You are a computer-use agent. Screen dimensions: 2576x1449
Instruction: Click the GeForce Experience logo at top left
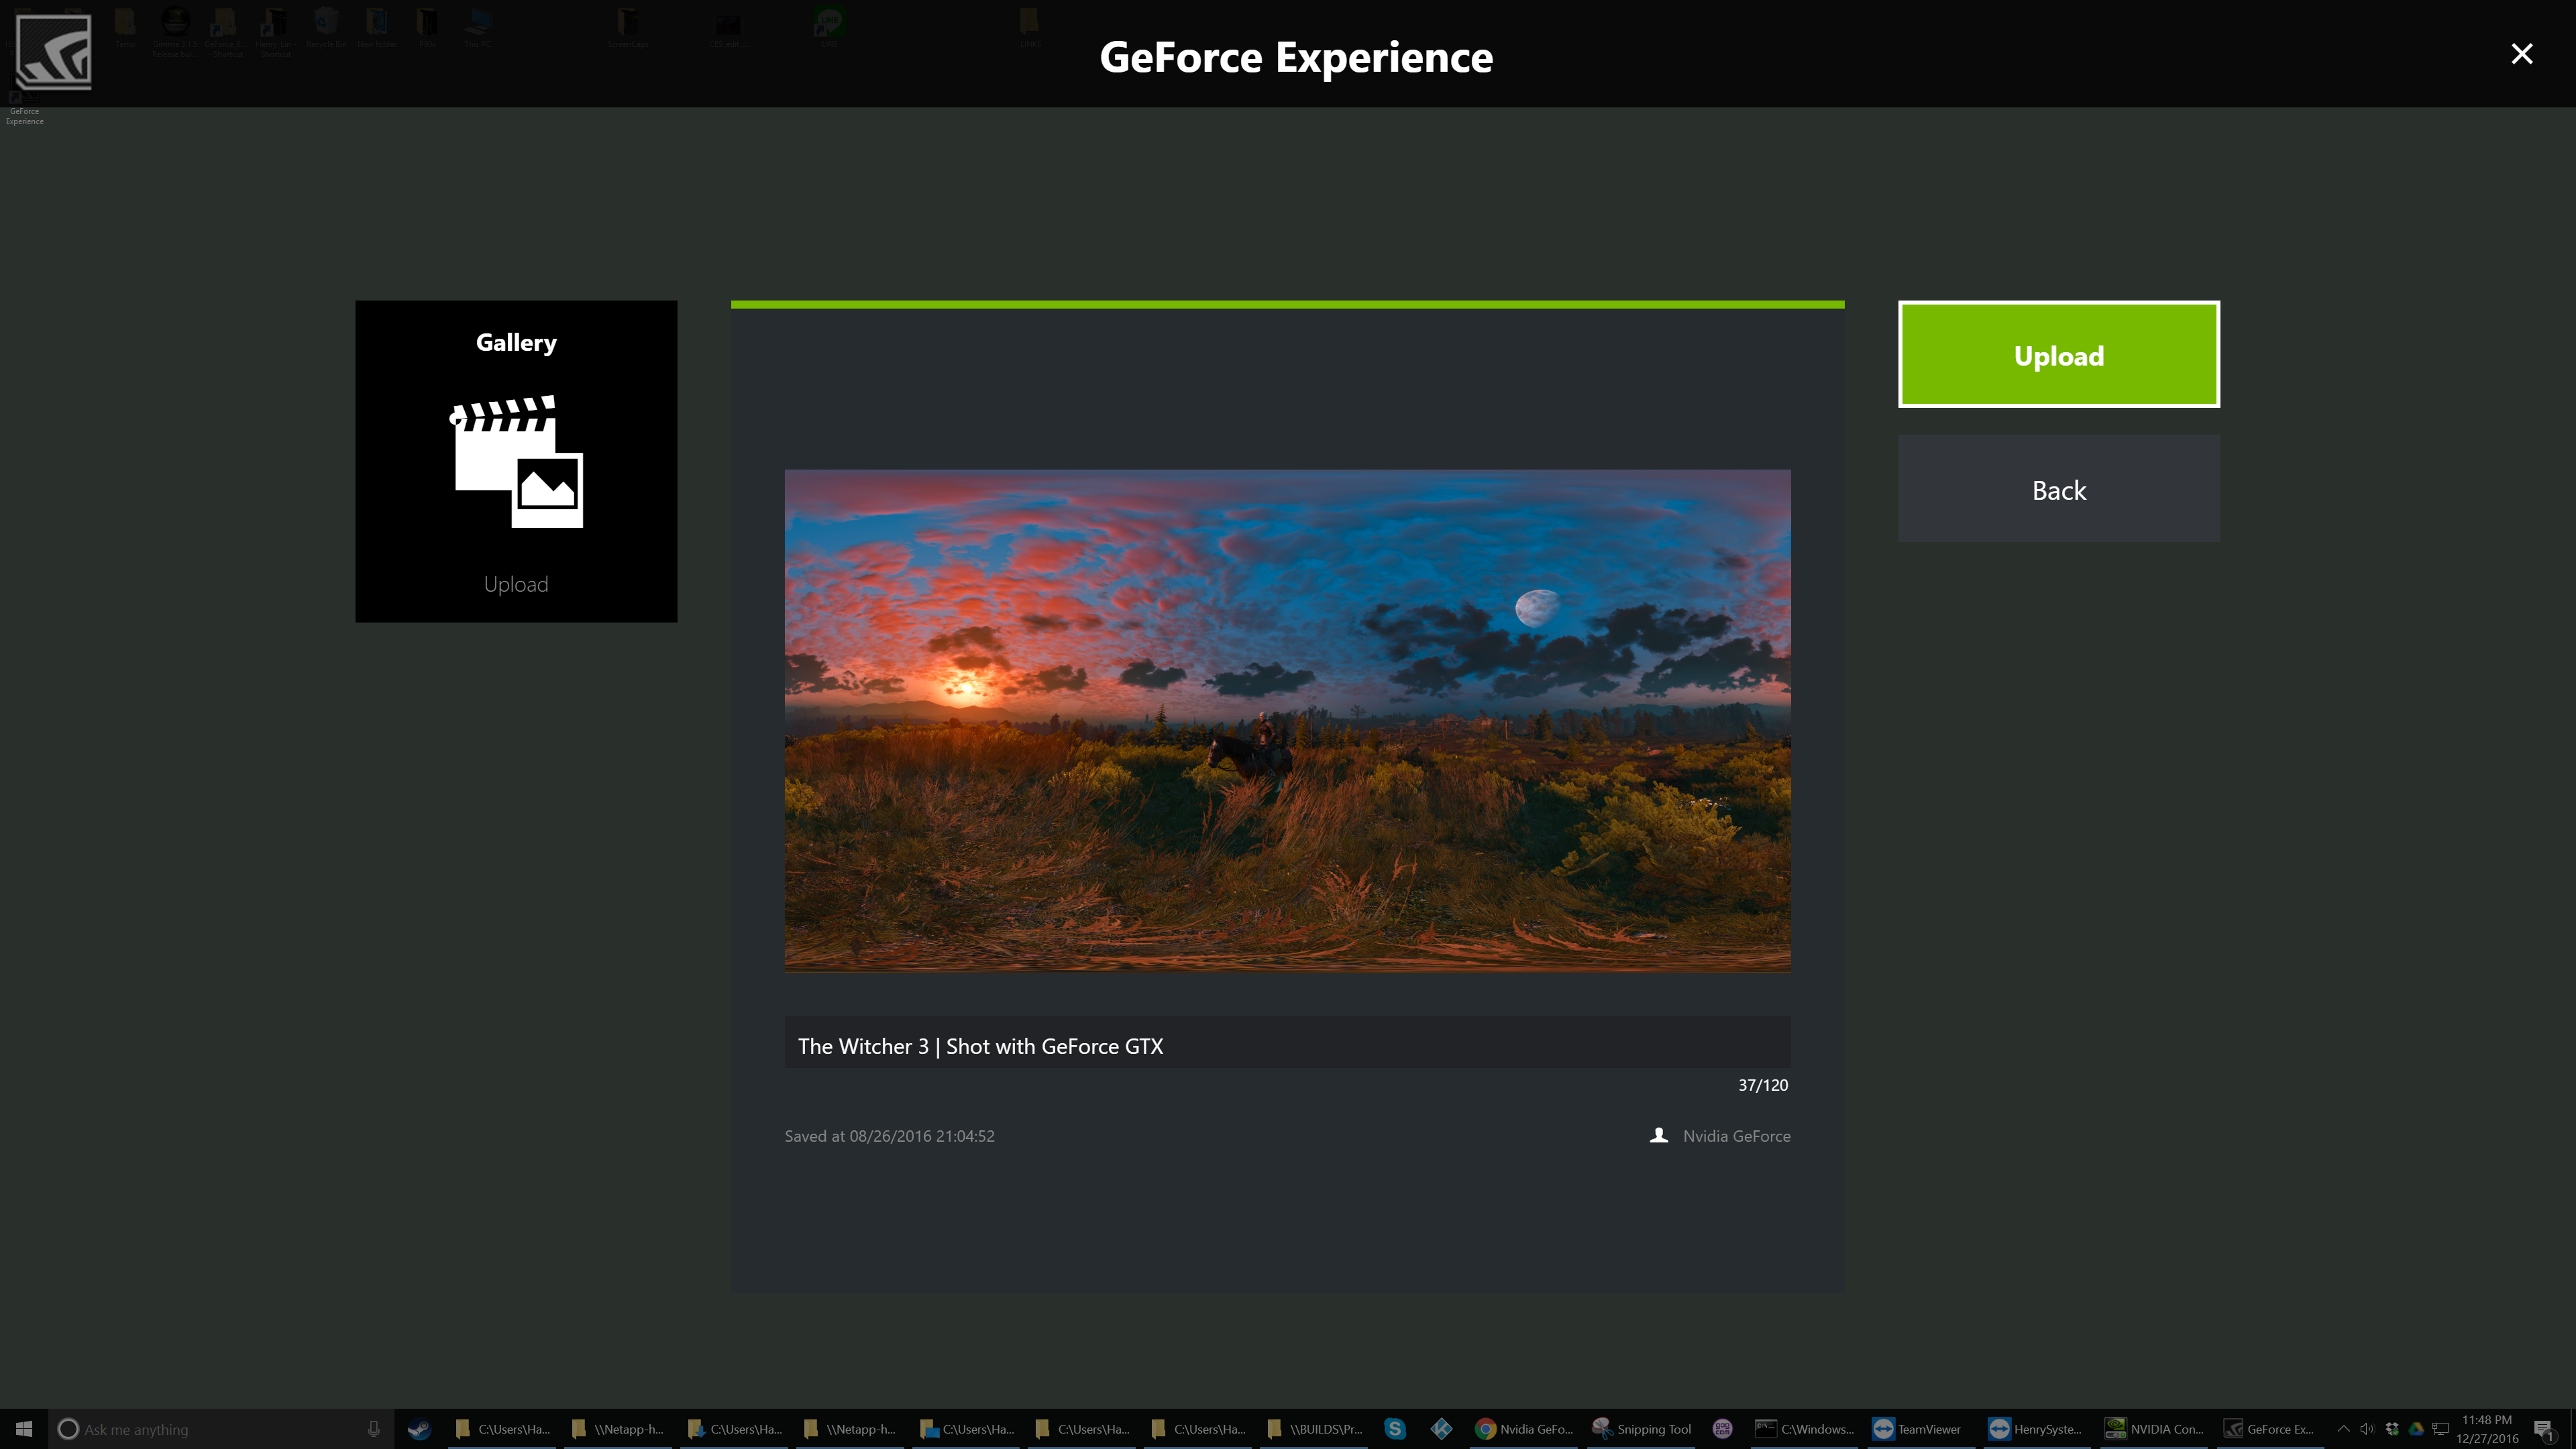pos(54,52)
